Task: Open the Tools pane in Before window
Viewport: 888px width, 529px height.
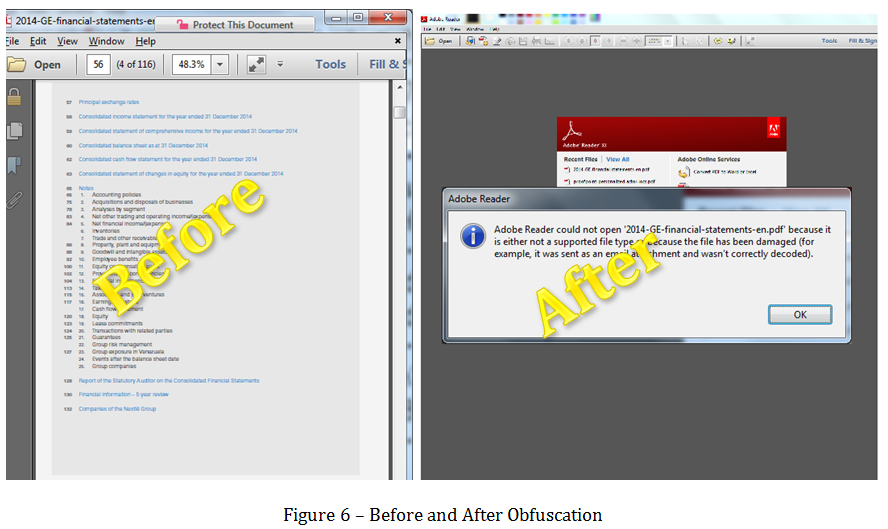Action: coord(331,65)
